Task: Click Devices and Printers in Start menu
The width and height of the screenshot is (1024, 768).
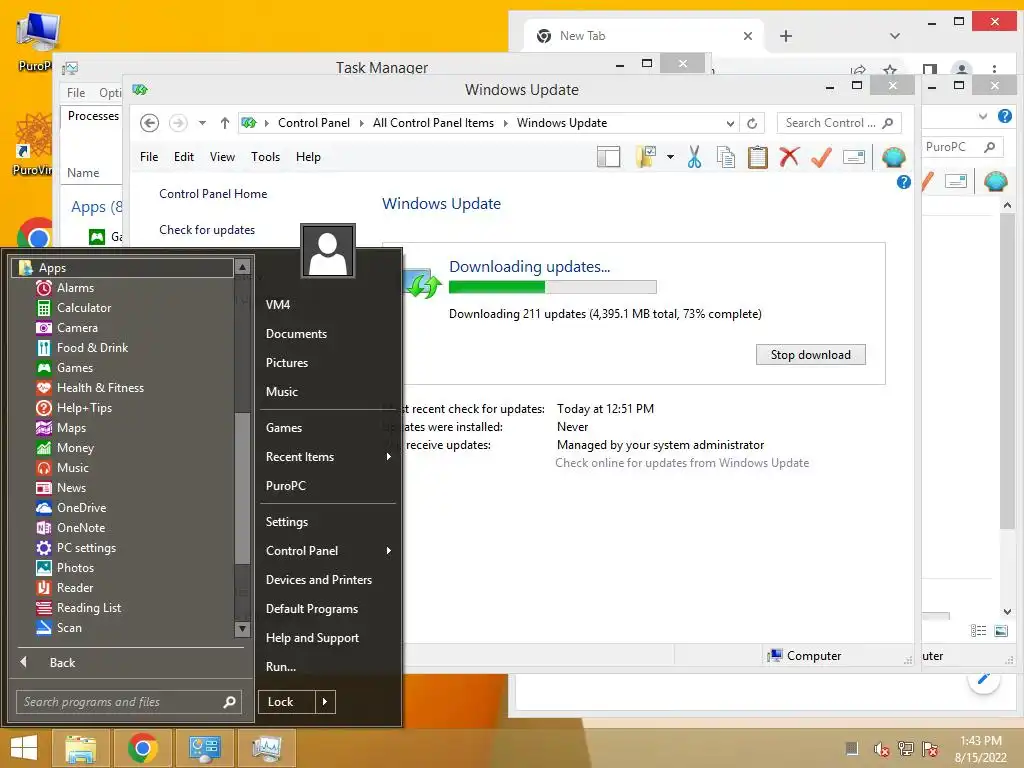Action: point(319,580)
